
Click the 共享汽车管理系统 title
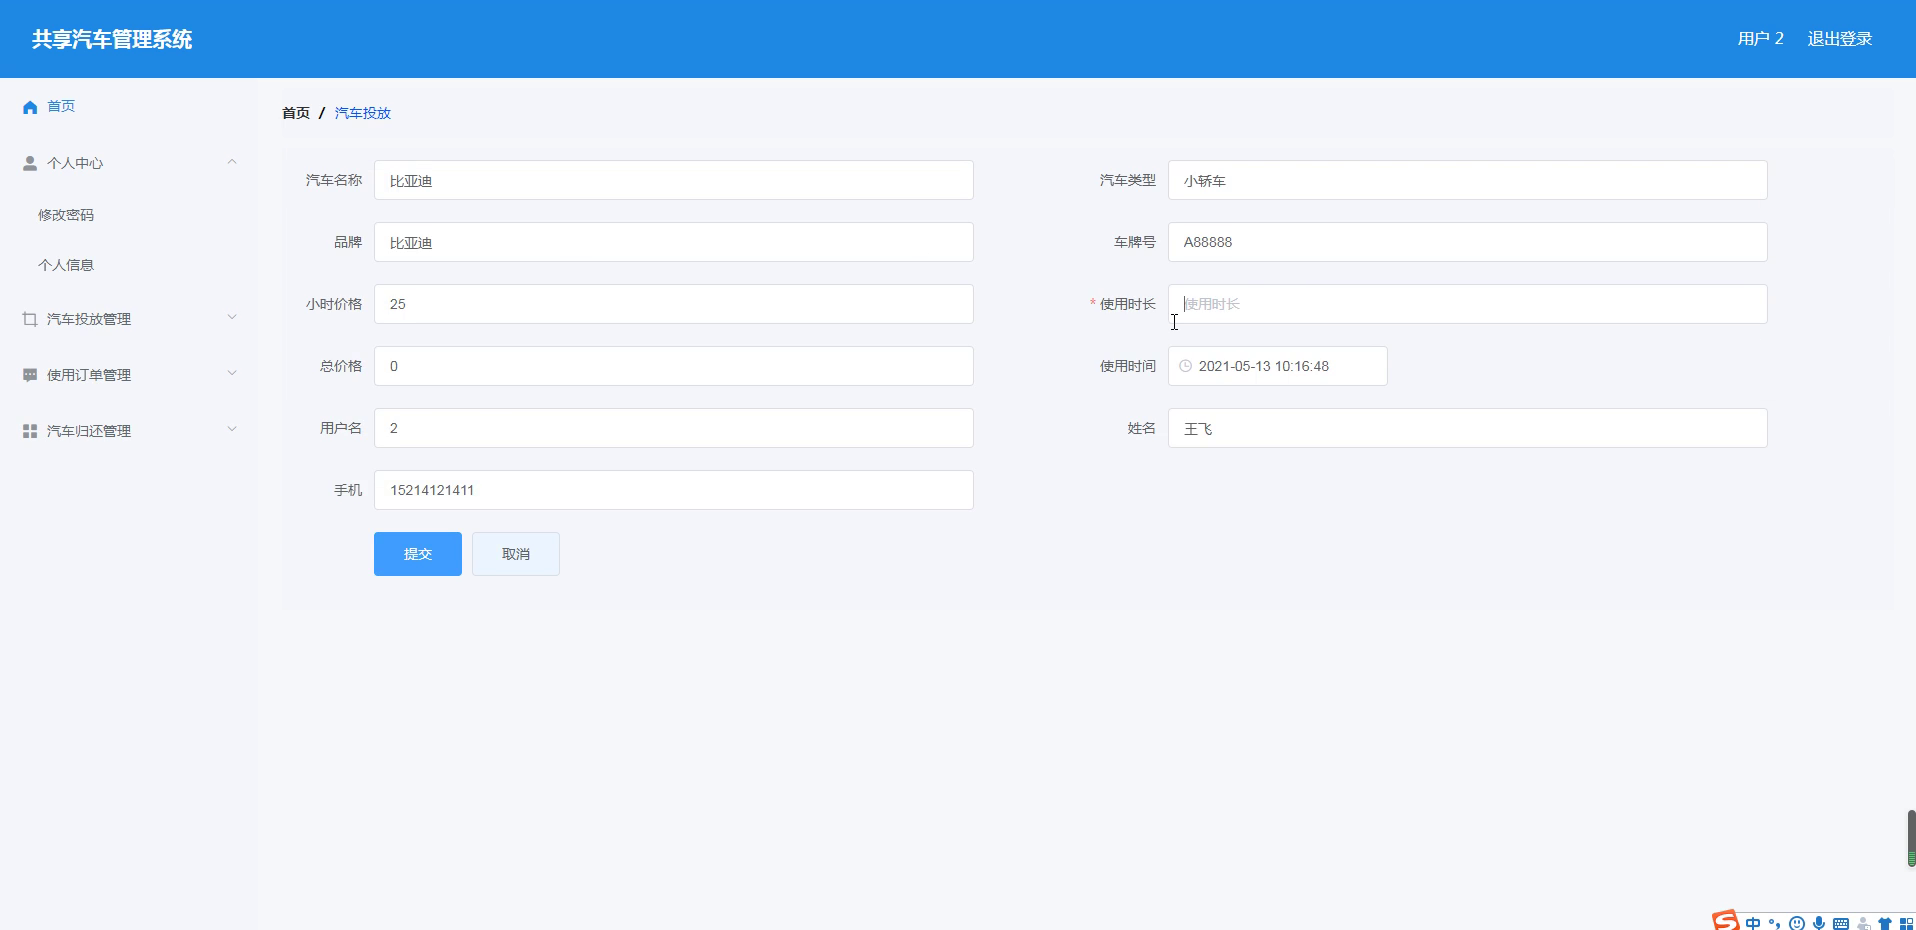[112, 39]
